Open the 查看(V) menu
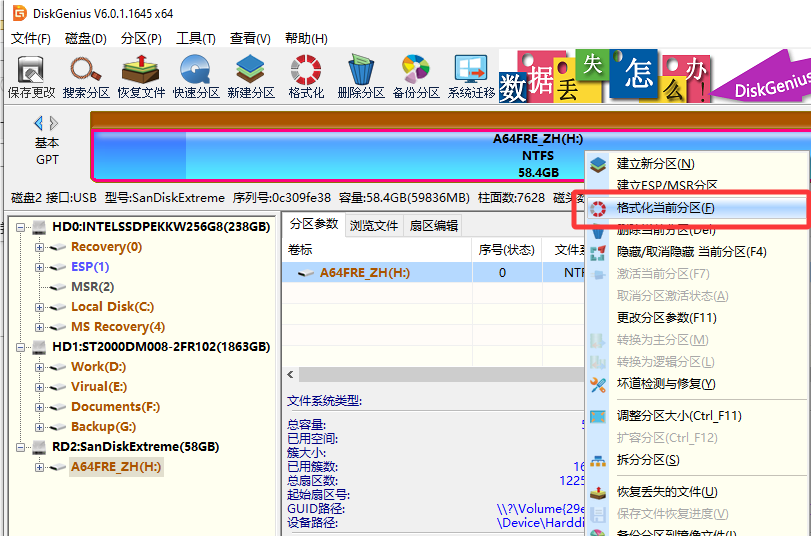The image size is (811, 536). 250,38
